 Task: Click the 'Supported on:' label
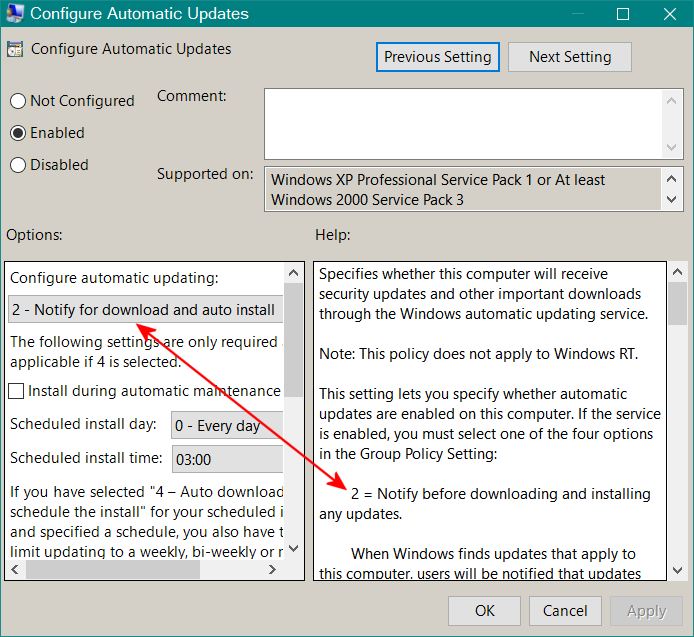pyautogui.click(x=205, y=174)
